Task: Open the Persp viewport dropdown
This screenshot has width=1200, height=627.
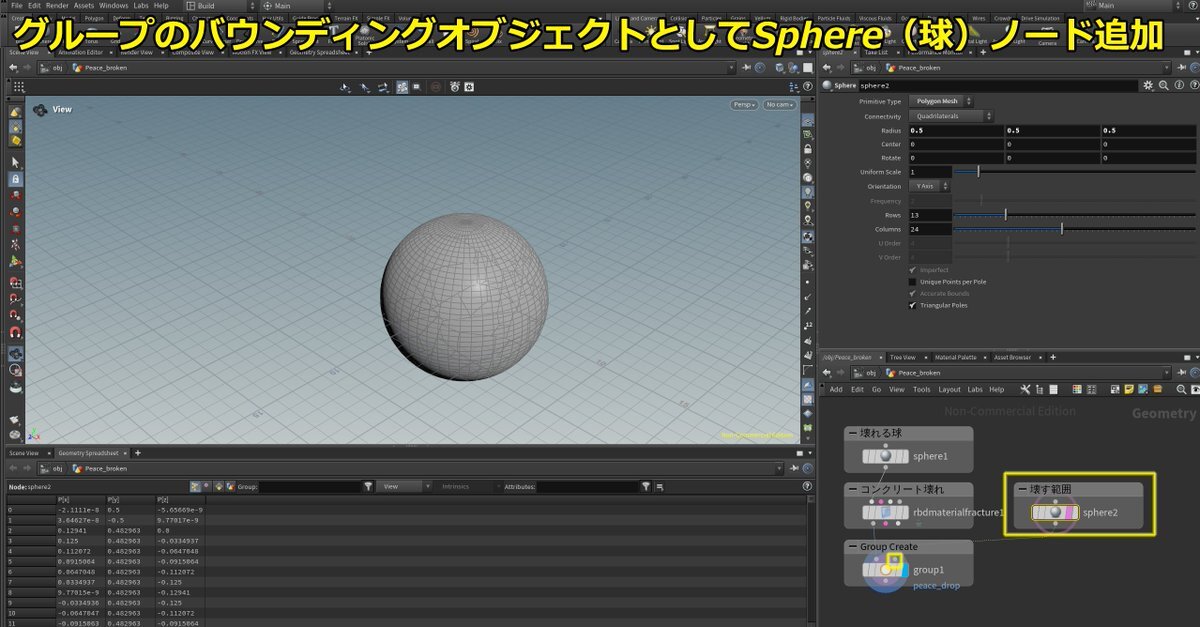Action: (x=743, y=104)
